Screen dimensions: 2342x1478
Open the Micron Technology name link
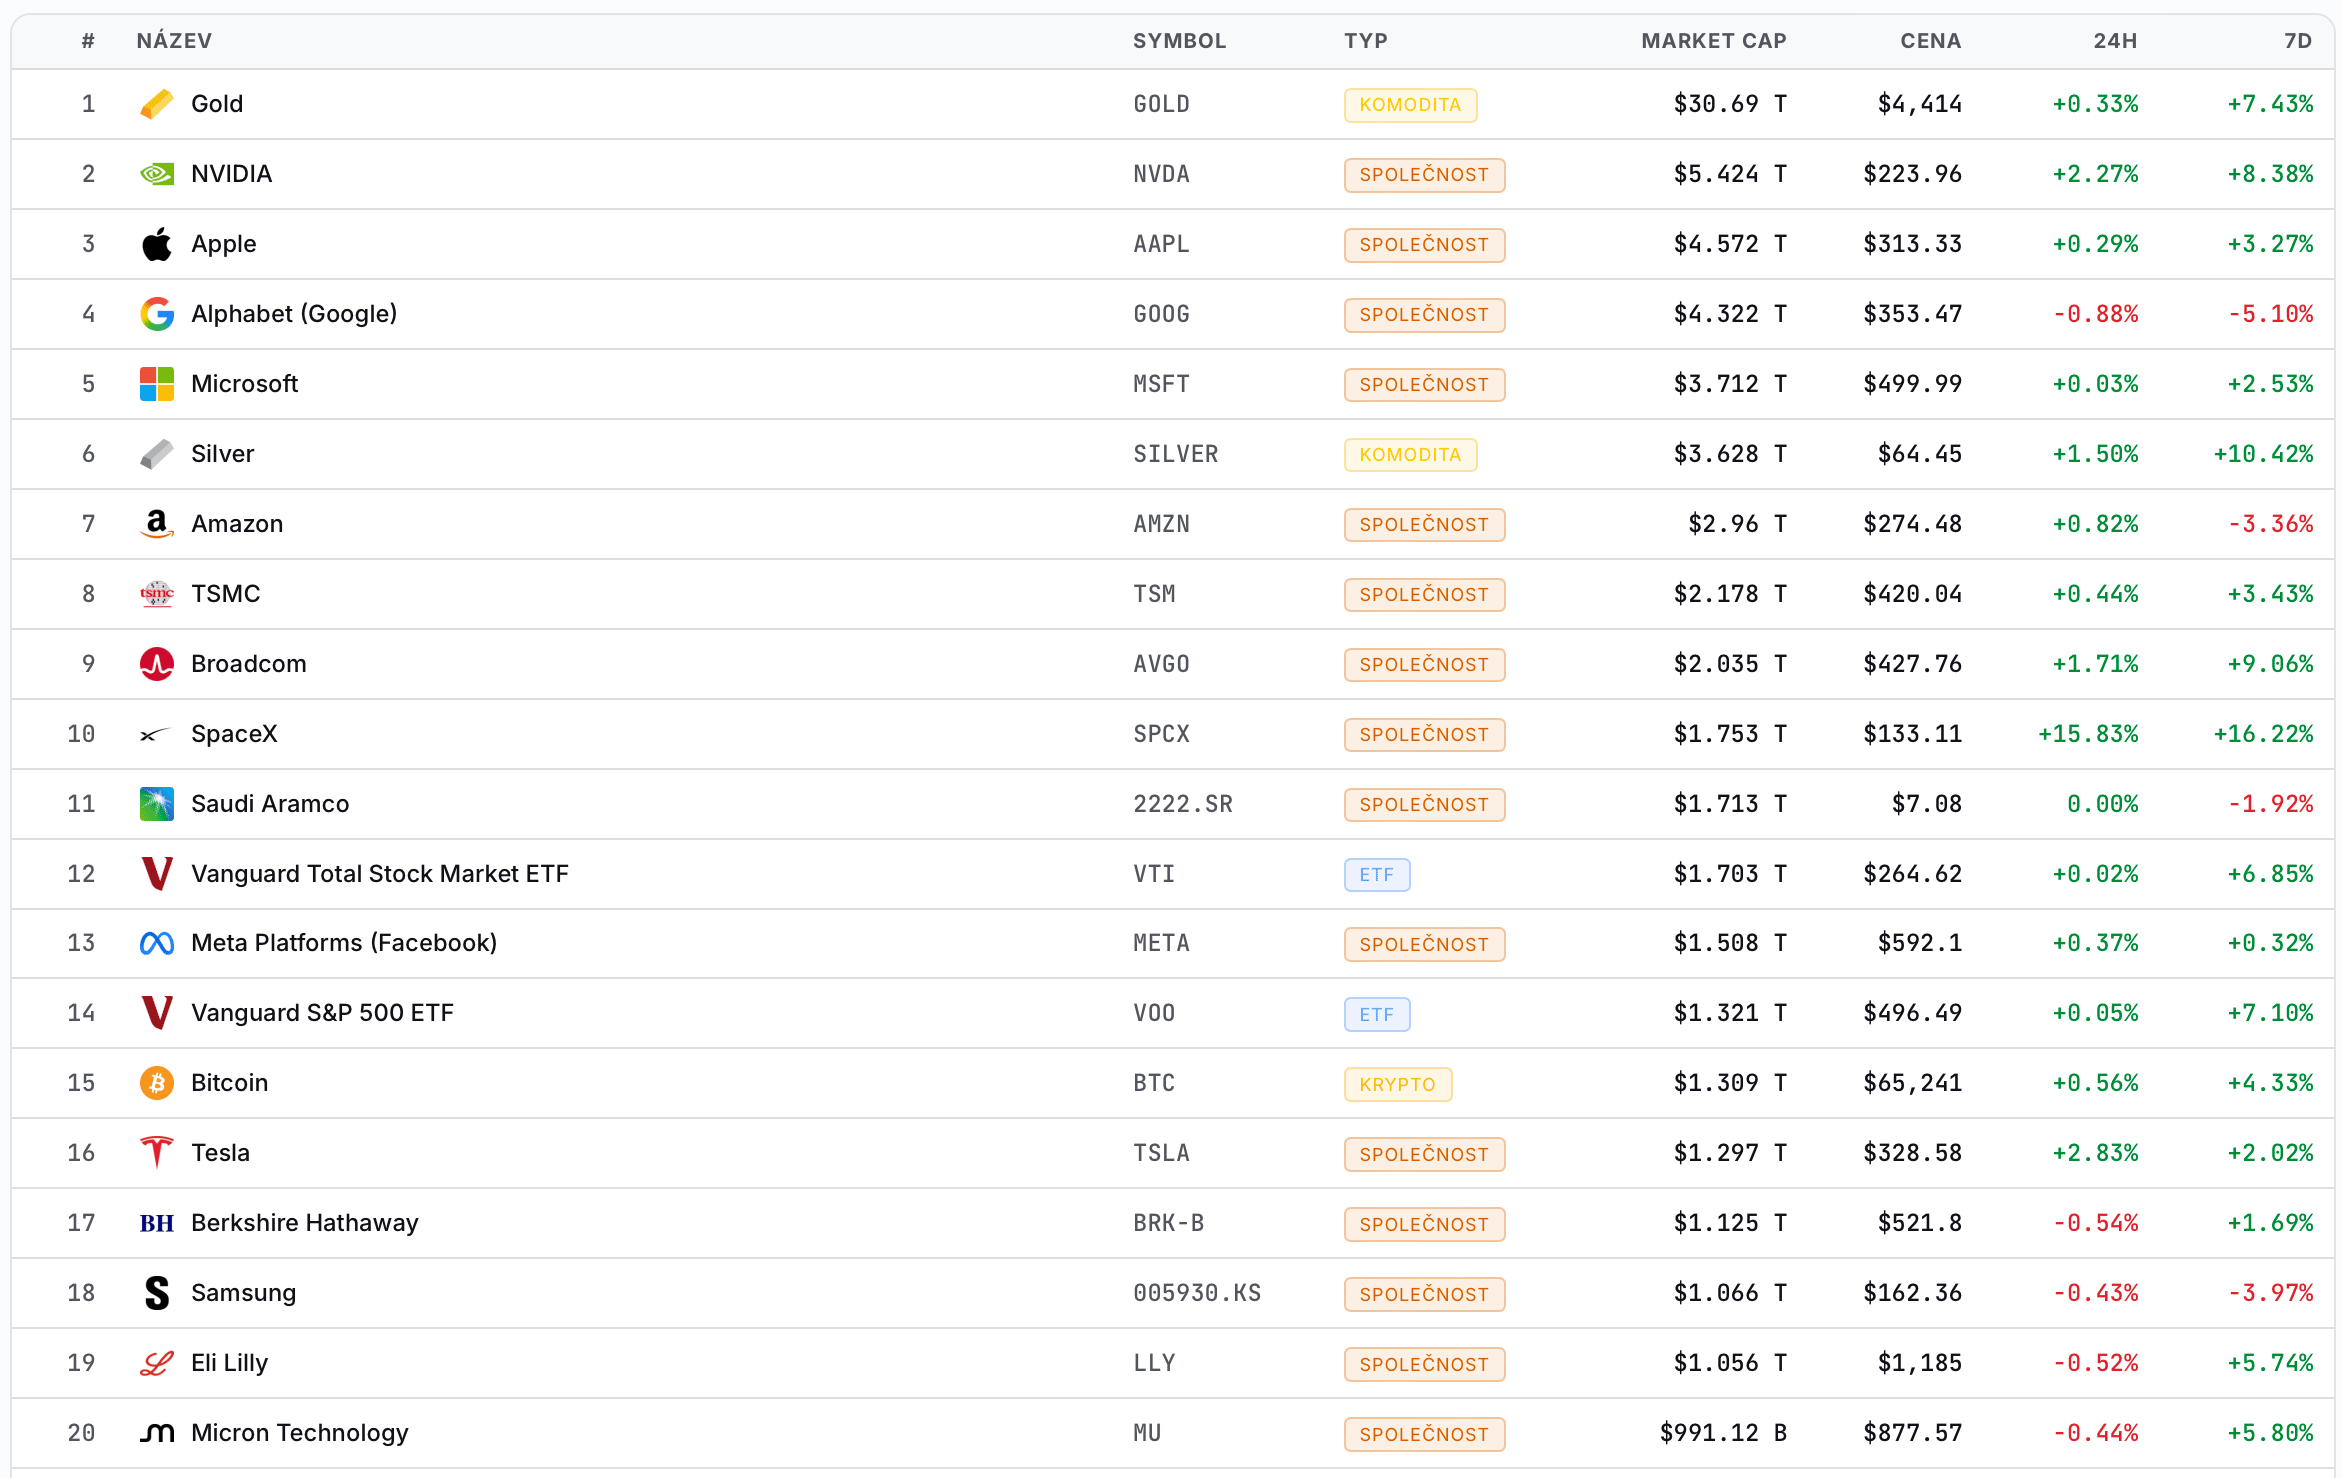pyautogui.click(x=299, y=1433)
